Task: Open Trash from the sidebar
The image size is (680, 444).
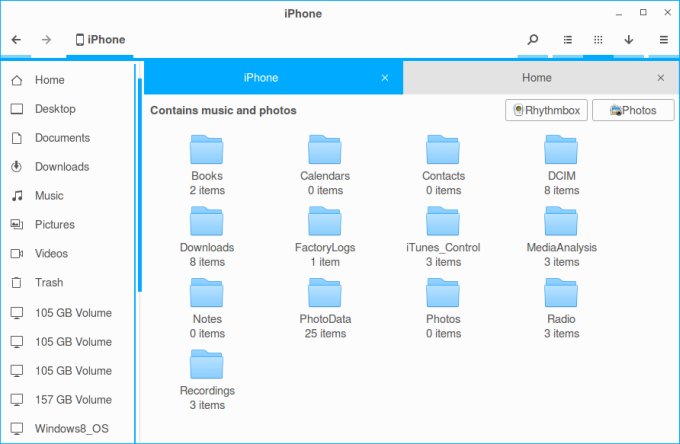Action: coord(49,283)
